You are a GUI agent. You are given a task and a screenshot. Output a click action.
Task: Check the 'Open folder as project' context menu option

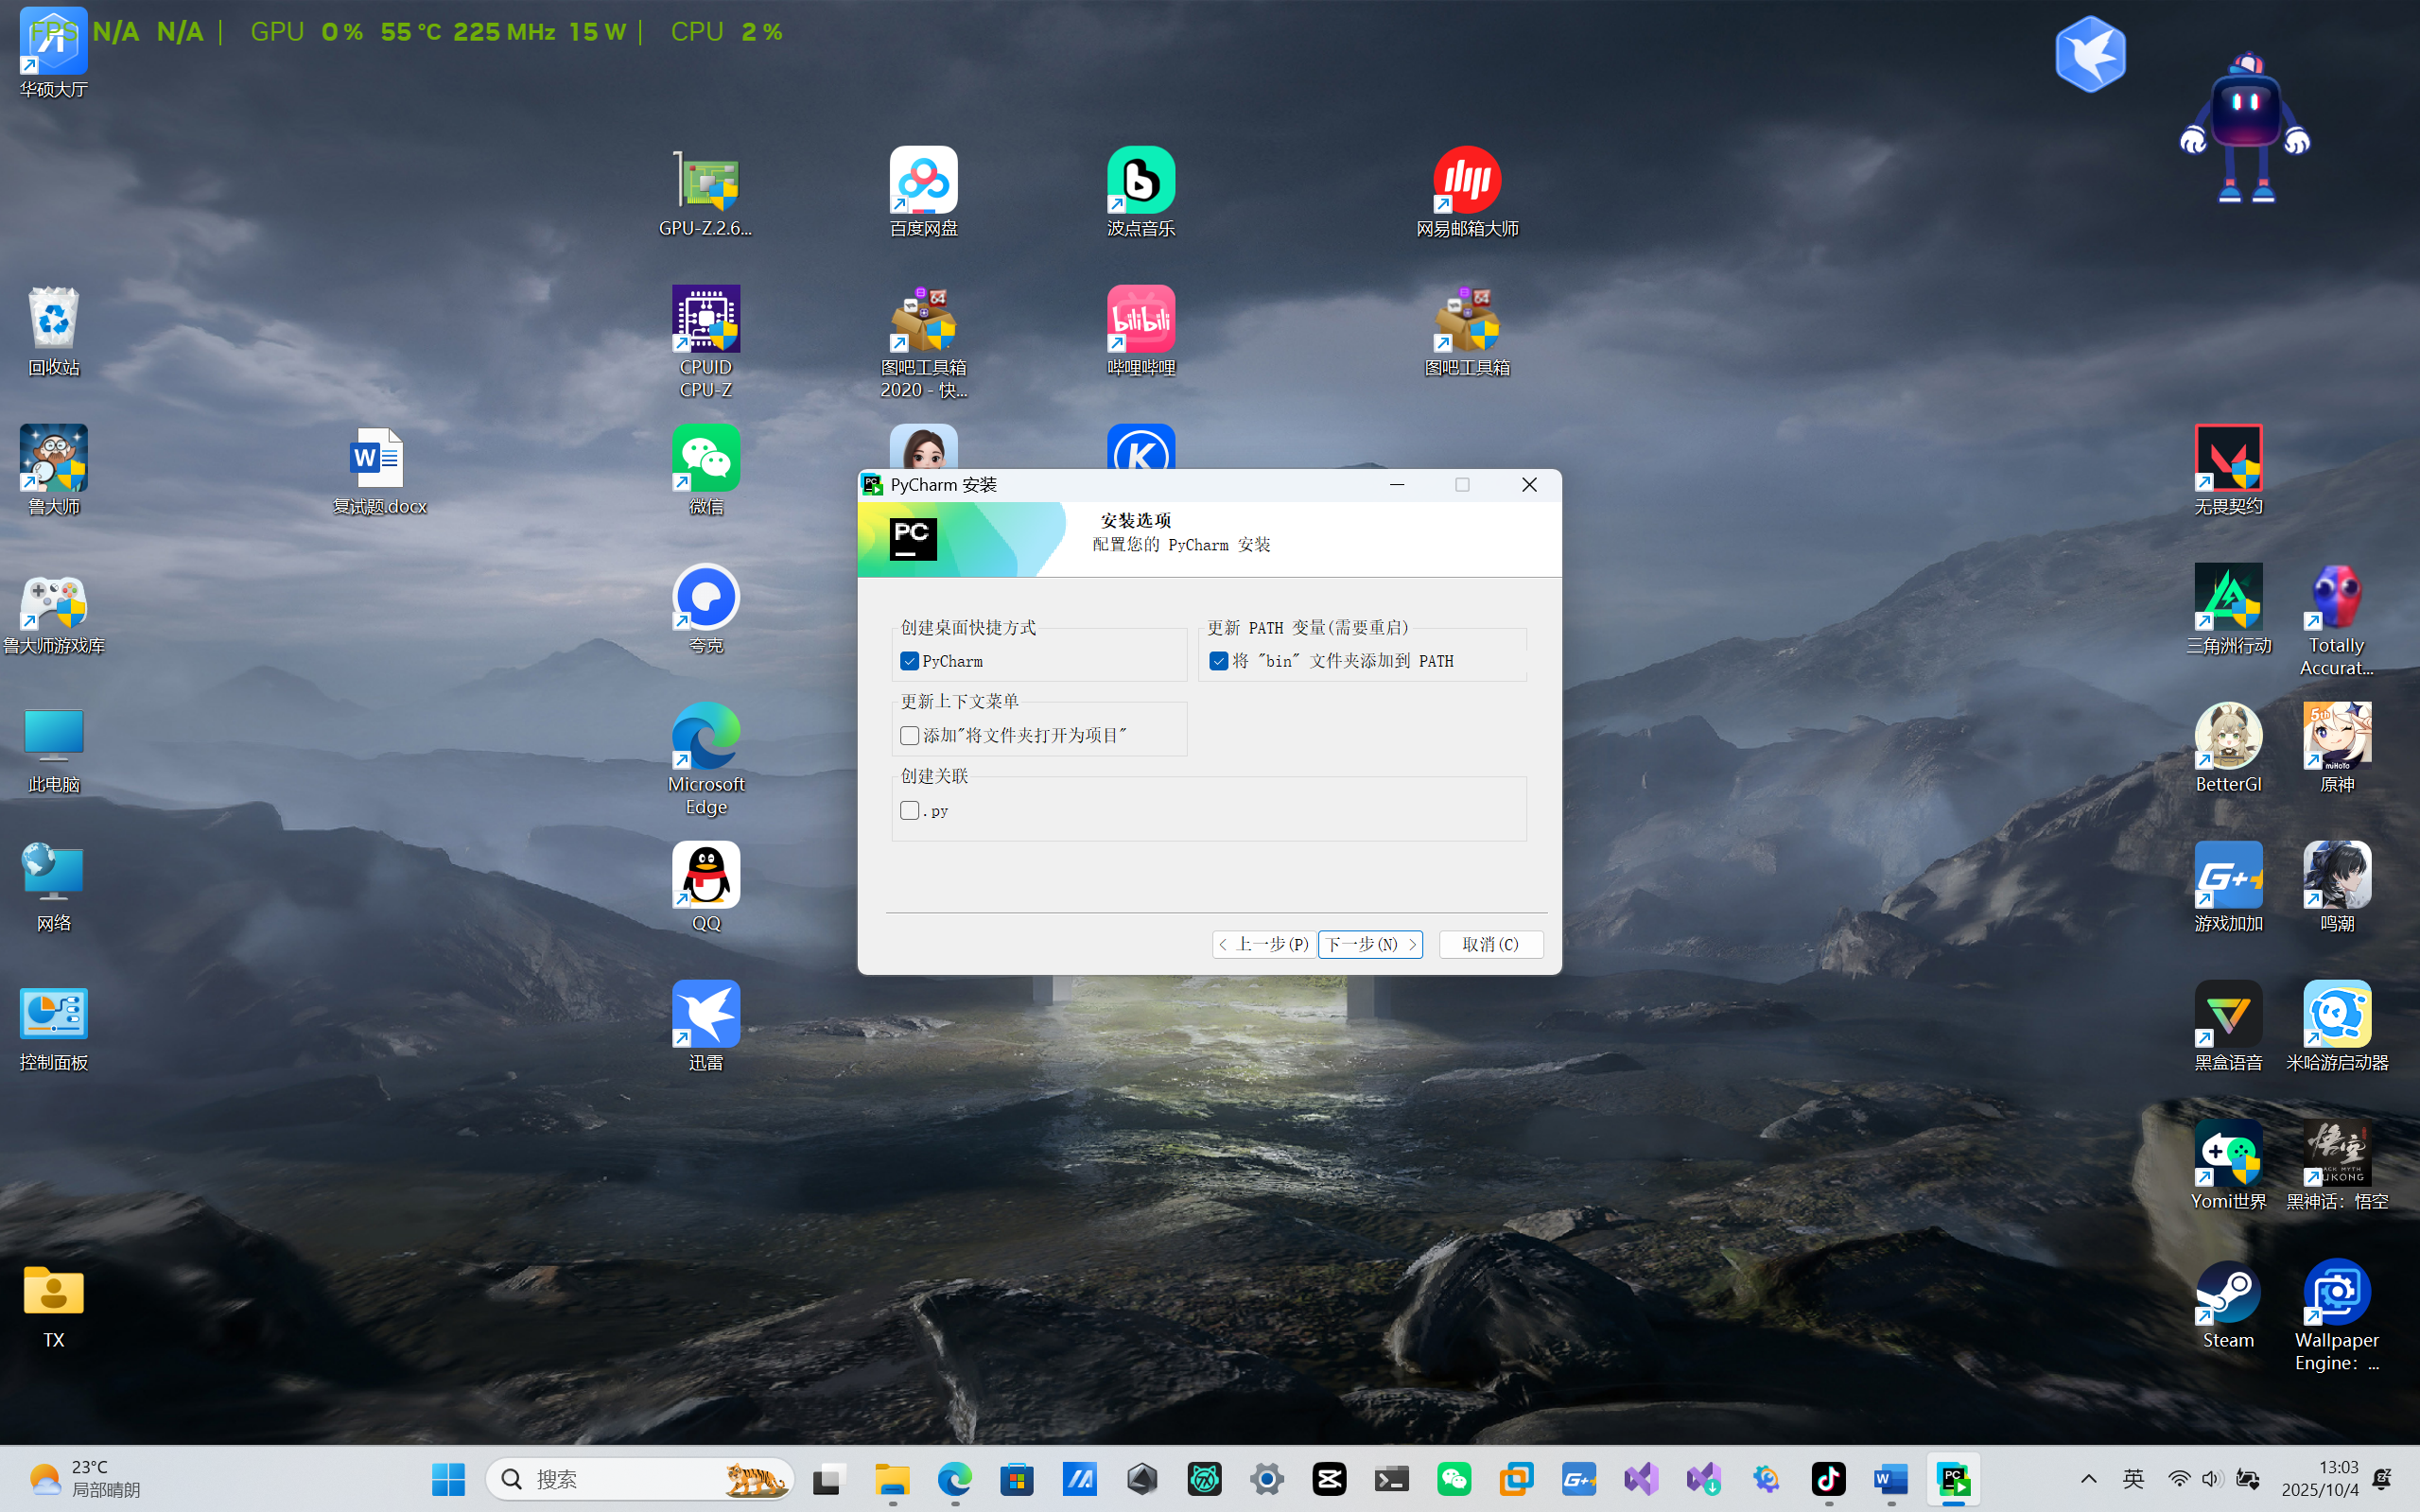(908, 735)
